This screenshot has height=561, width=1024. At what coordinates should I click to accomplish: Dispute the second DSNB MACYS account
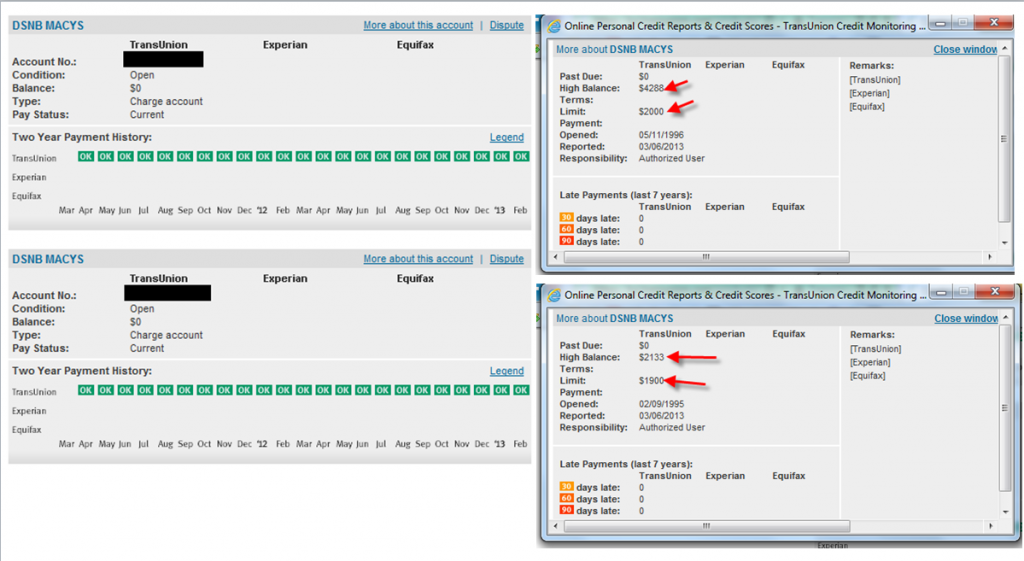click(506, 259)
